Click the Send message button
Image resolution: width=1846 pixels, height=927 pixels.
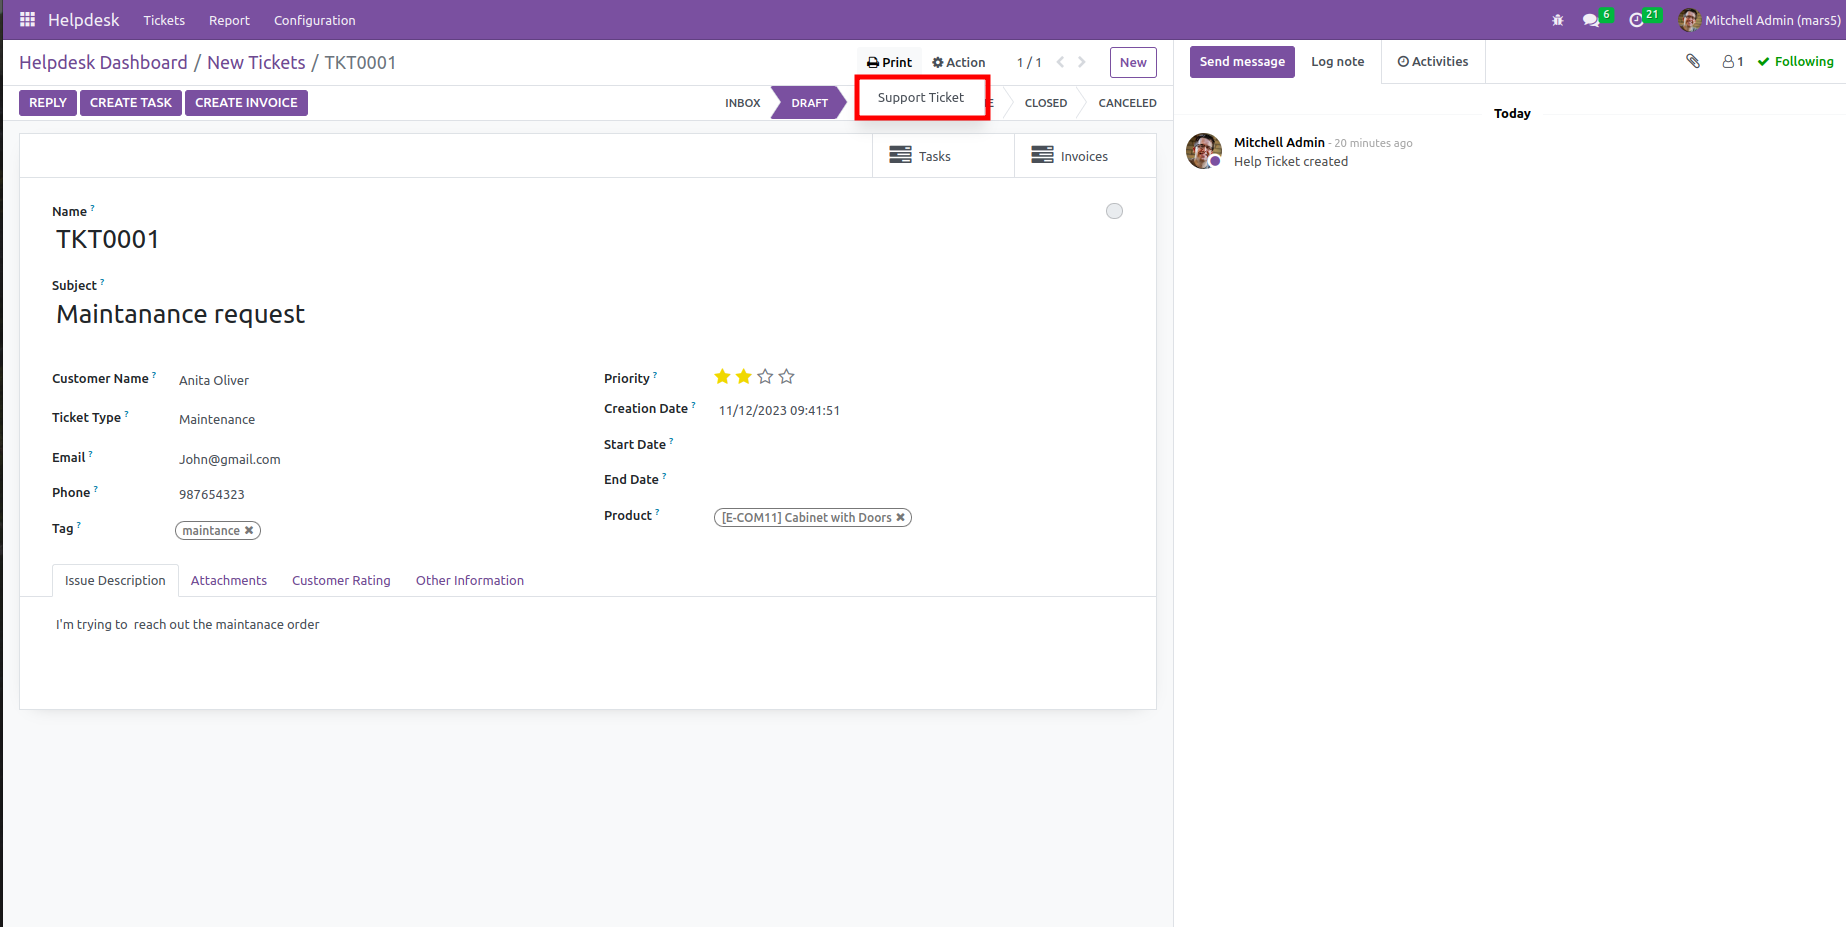(x=1242, y=62)
